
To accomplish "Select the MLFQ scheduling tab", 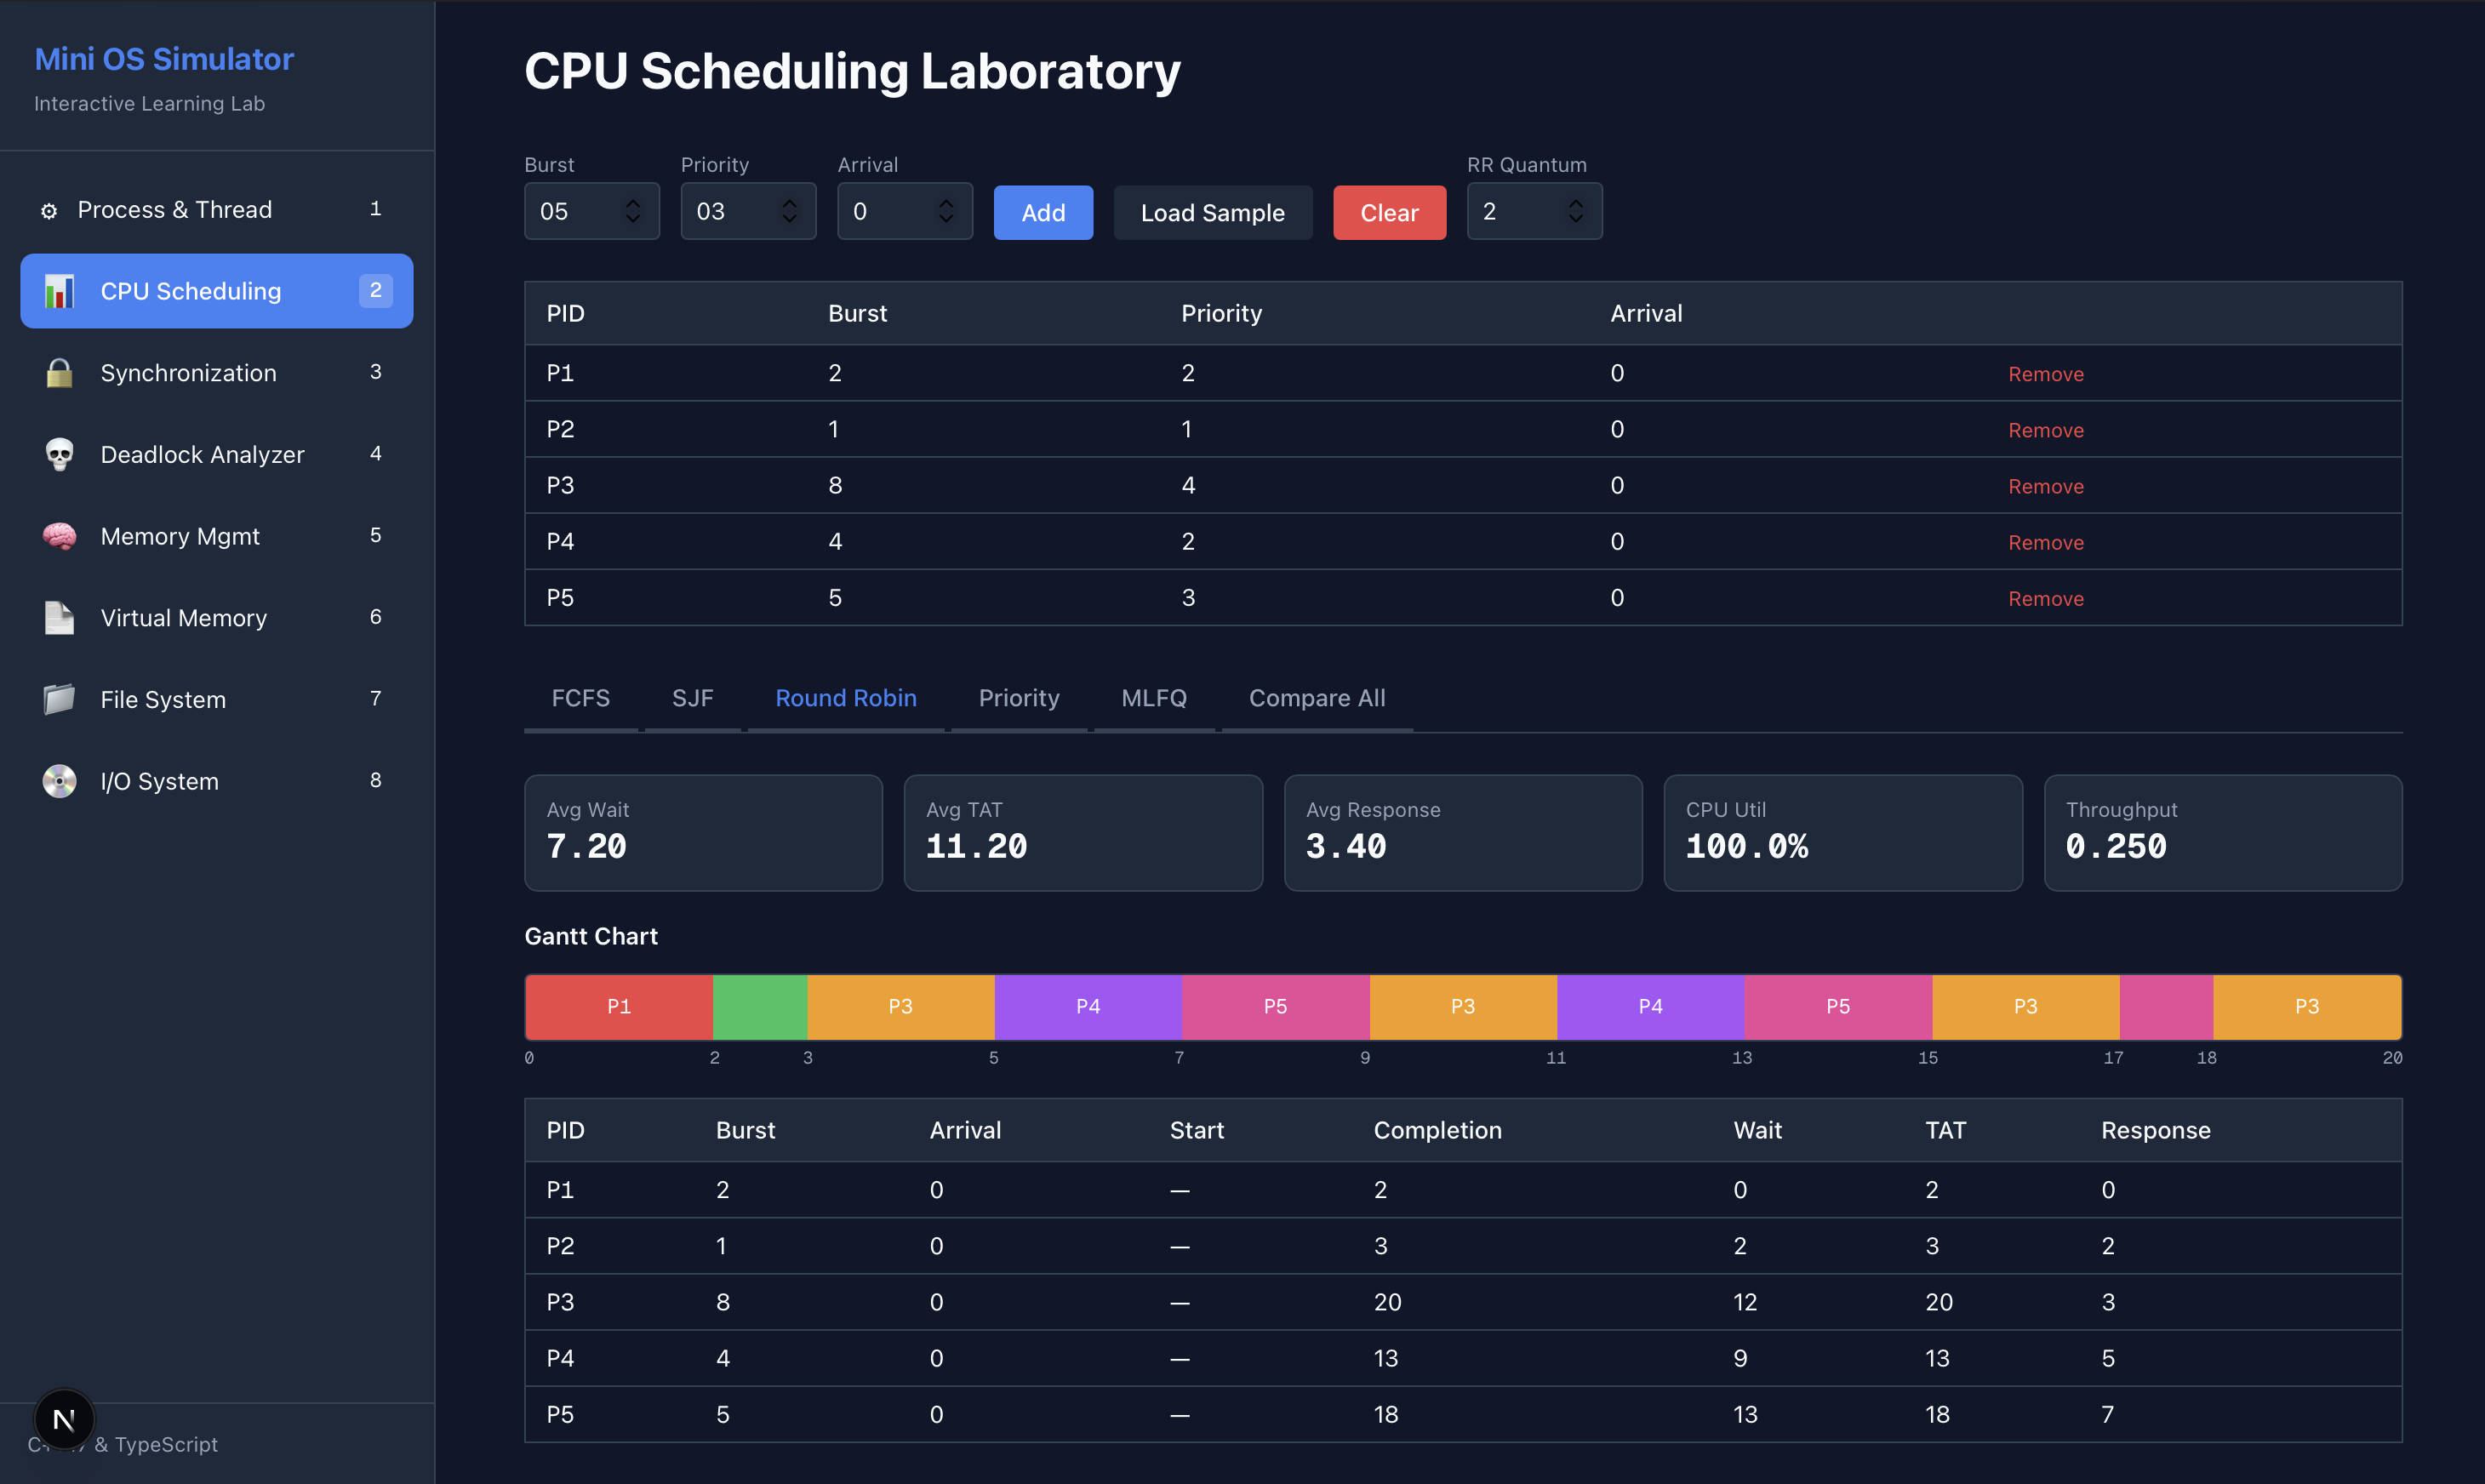I will [1153, 698].
